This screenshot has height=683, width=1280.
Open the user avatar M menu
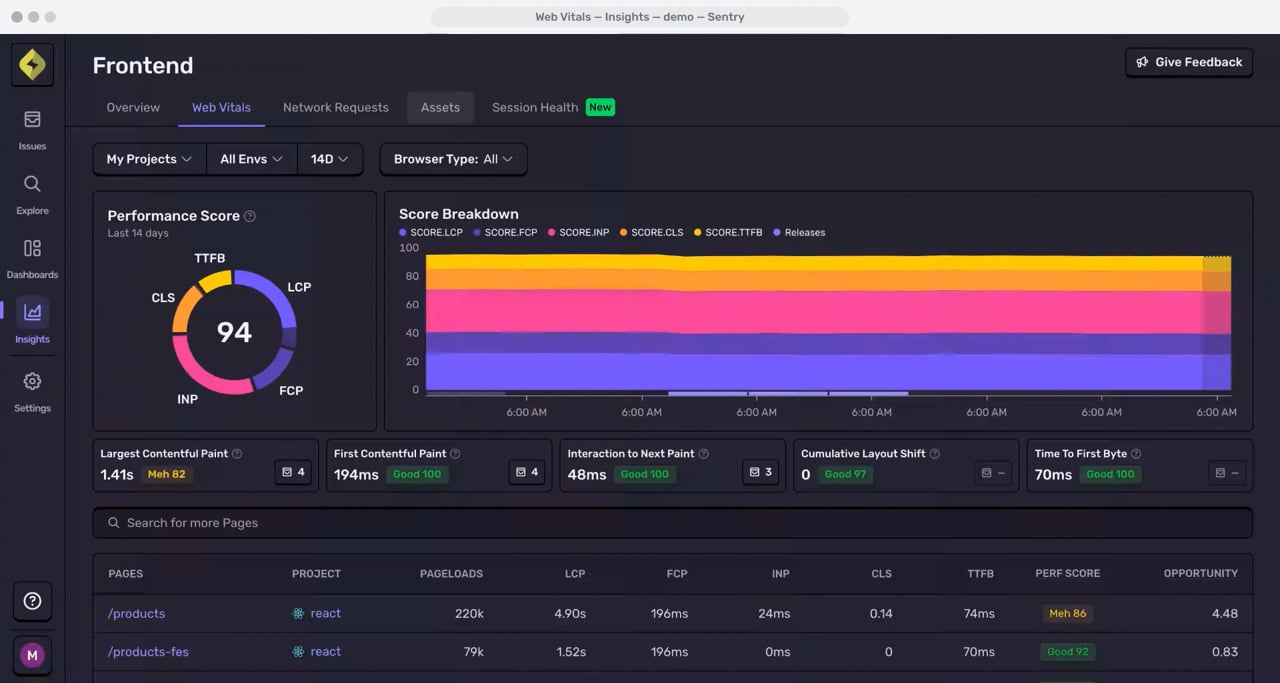(x=32, y=656)
